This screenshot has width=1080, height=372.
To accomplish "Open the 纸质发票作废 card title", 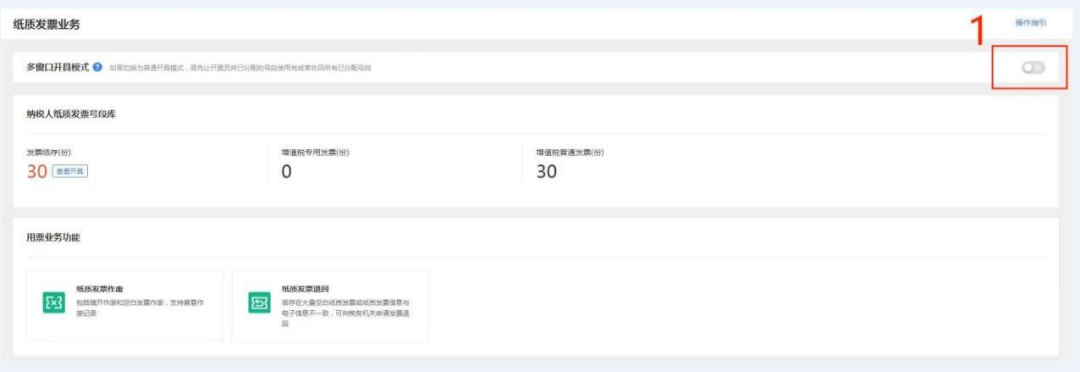I will coord(99,289).
